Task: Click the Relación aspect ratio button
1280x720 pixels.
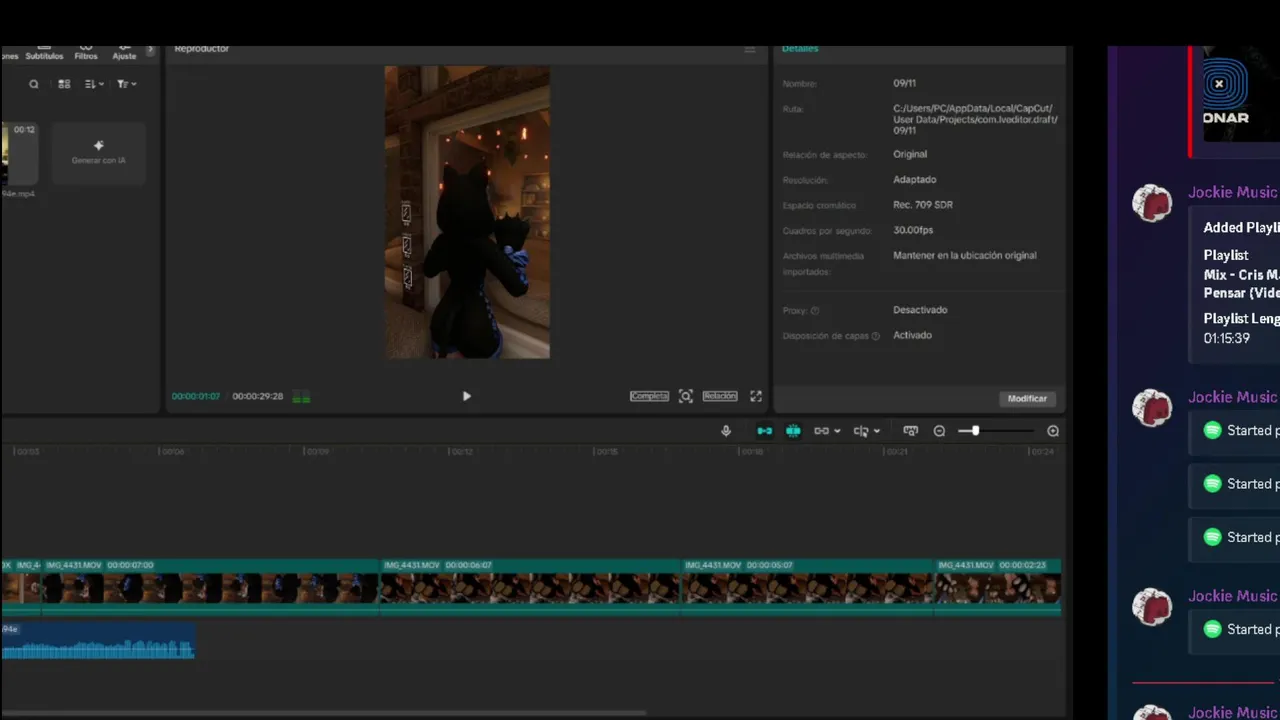Action: tap(720, 396)
